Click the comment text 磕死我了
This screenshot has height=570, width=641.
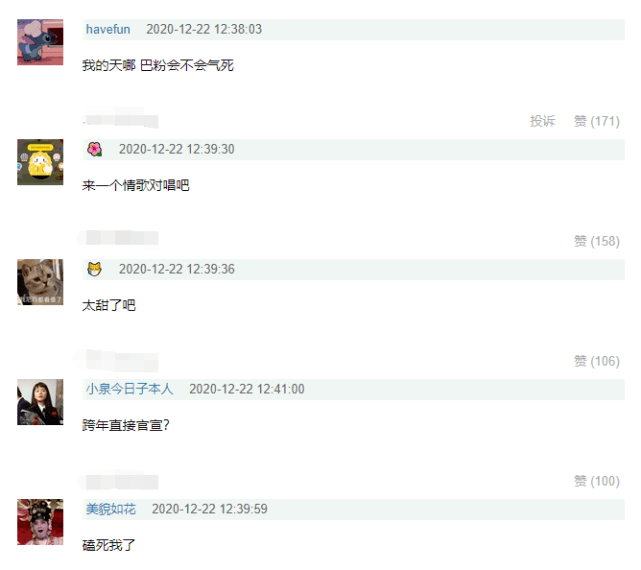click(108, 545)
